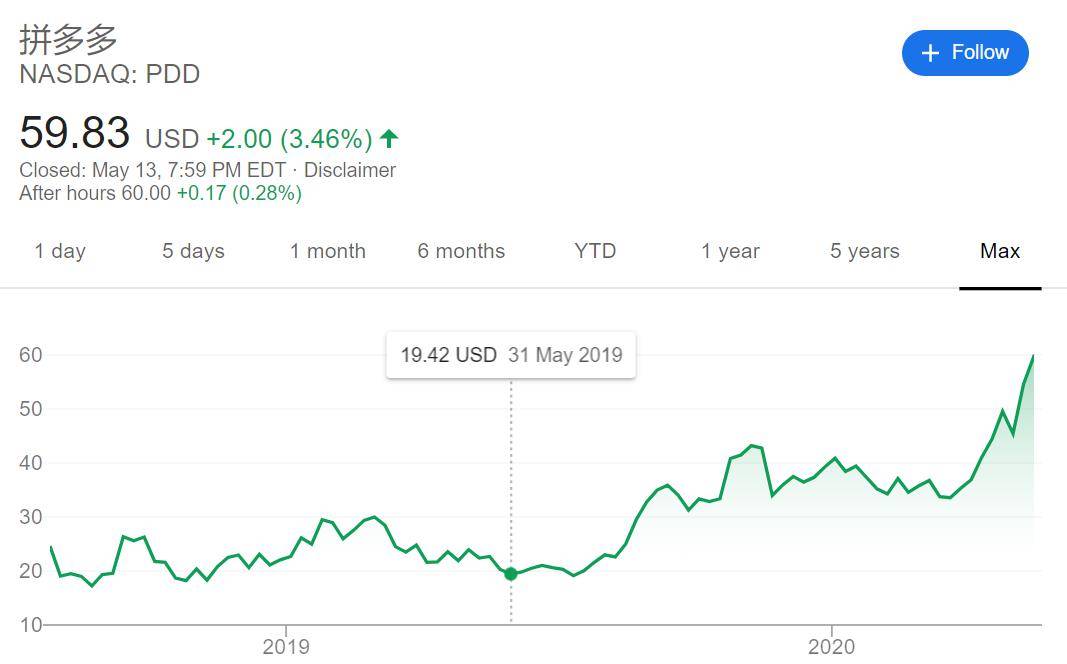
Task: Click the NASDAQ: PDD ticker text
Action: [x=110, y=75]
